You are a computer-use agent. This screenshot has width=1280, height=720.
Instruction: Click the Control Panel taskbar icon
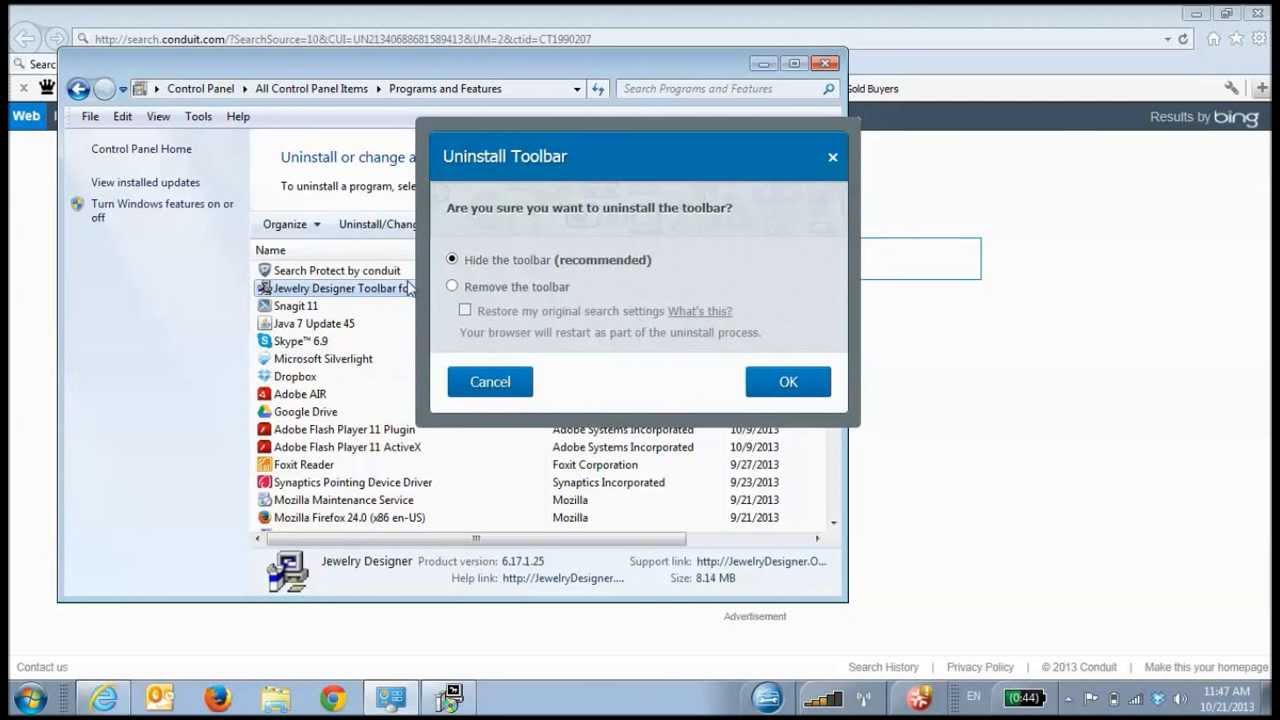[391, 698]
